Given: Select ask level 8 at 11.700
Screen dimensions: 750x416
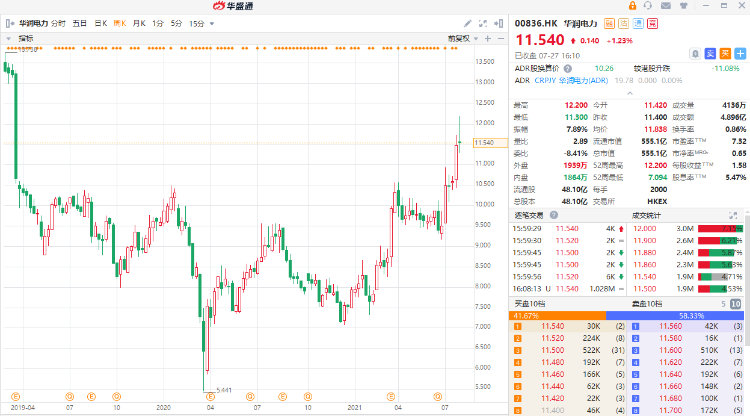Looking at the screenshot, I should coord(686,410).
